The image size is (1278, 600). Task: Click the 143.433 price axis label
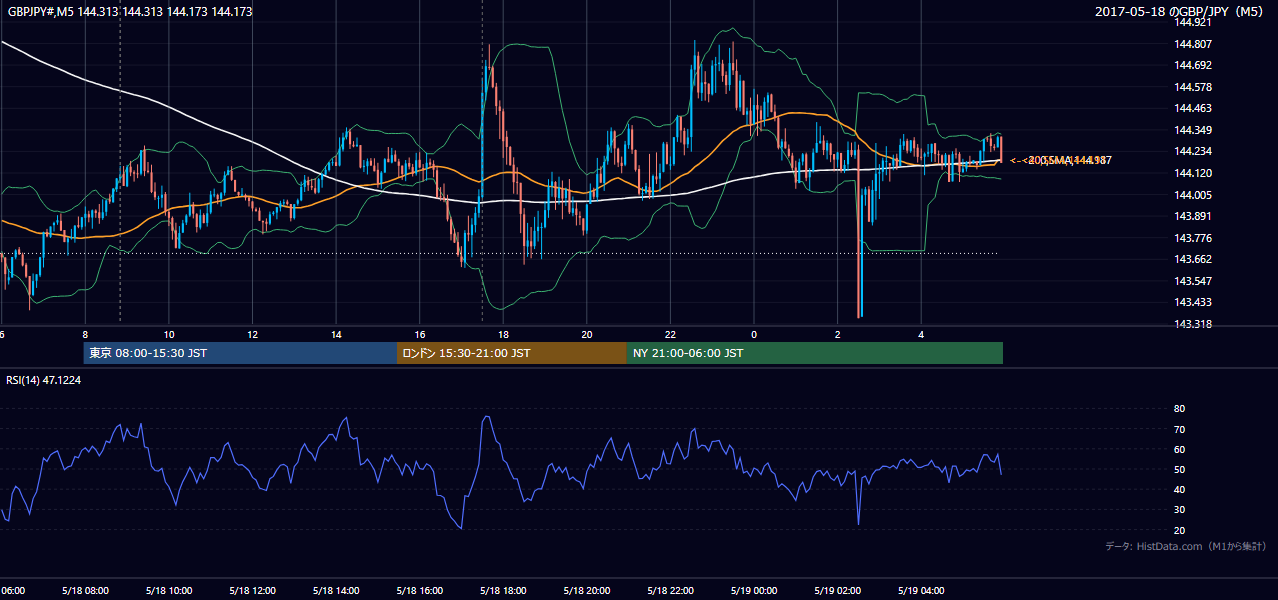pyautogui.click(x=1194, y=302)
